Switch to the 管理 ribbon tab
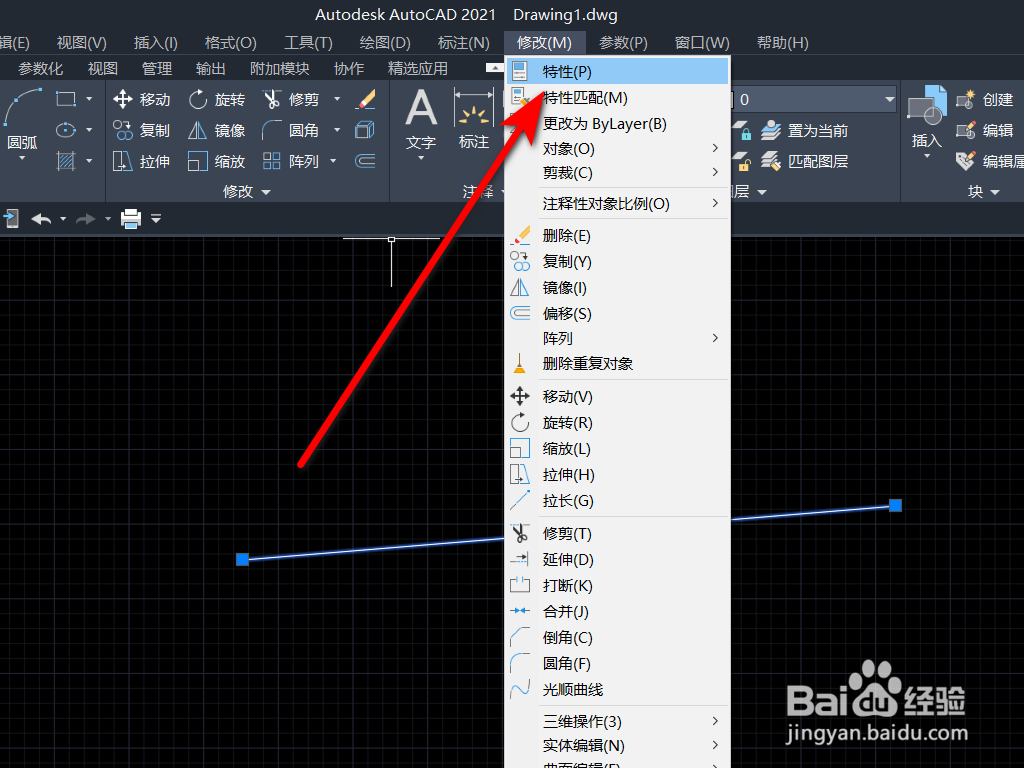This screenshot has width=1024, height=768. 157,69
